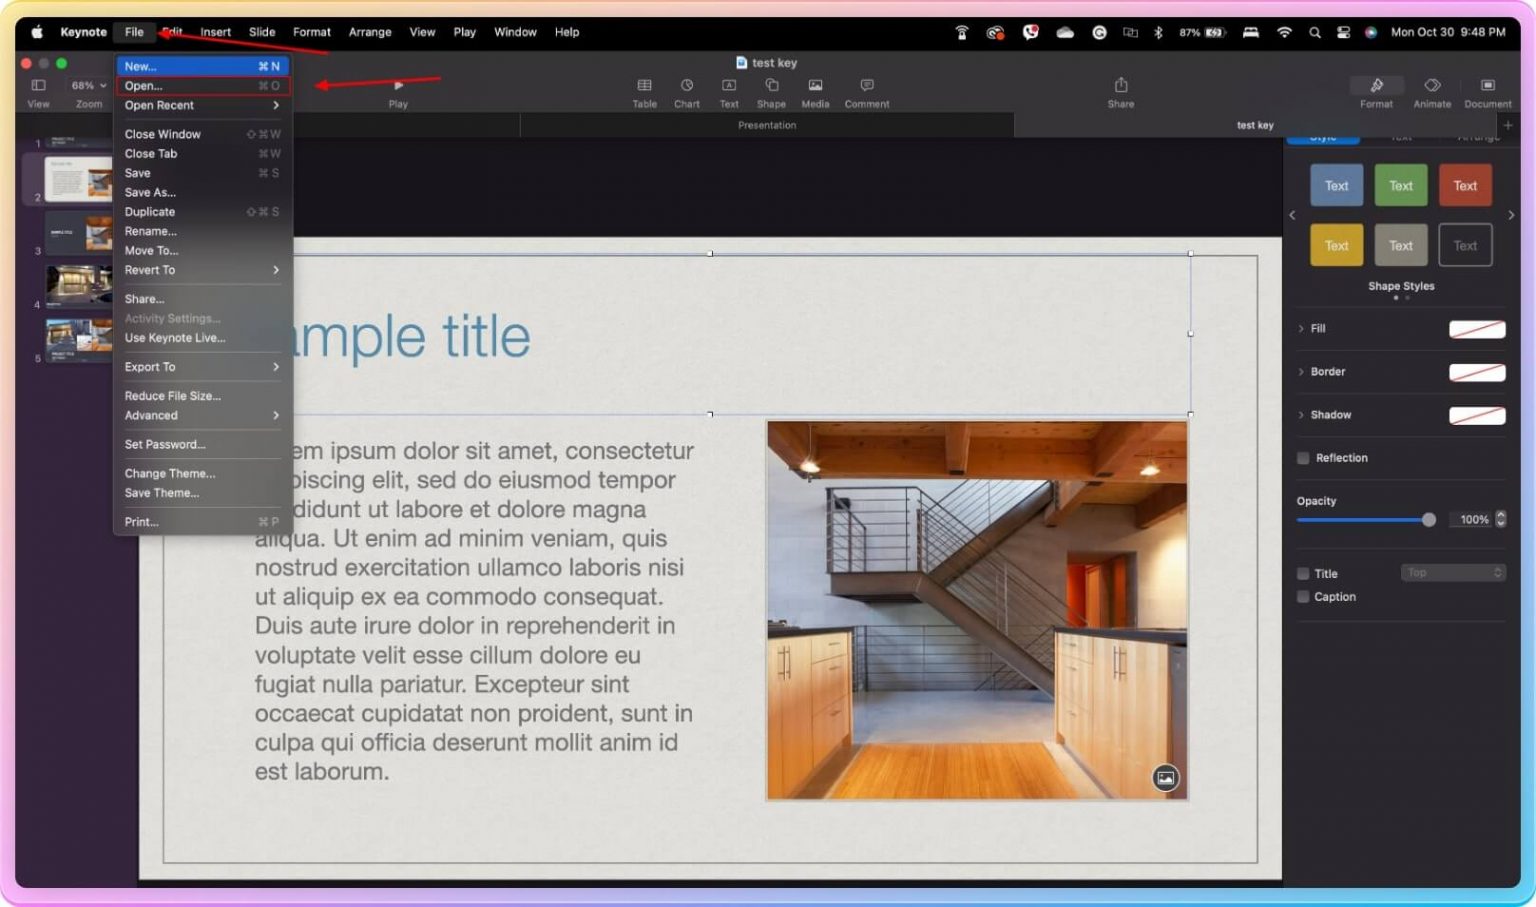This screenshot has width=1536, height=907.
Task: Open the Media browser
Action: [x=815, y=90]
